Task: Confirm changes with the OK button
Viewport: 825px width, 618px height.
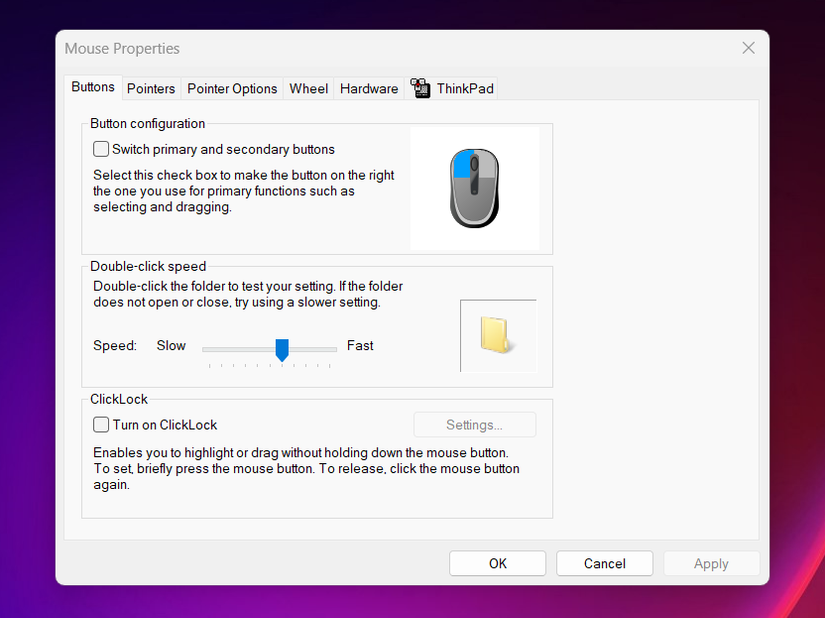Action: pos(497,563)
